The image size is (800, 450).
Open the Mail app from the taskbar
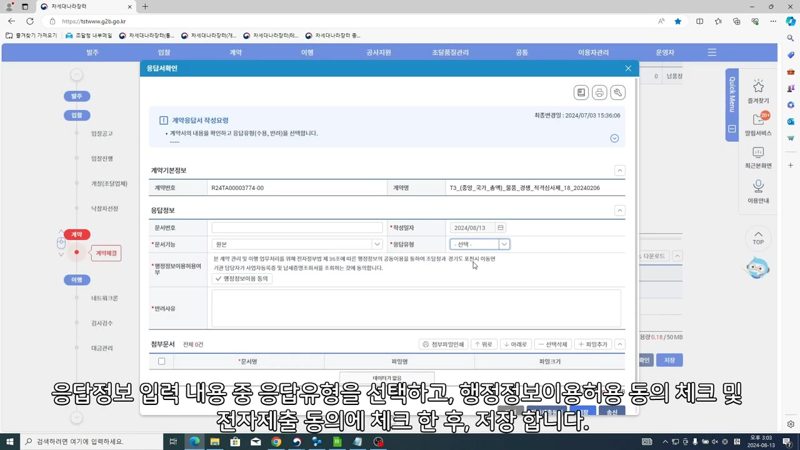tap(256, 441)
